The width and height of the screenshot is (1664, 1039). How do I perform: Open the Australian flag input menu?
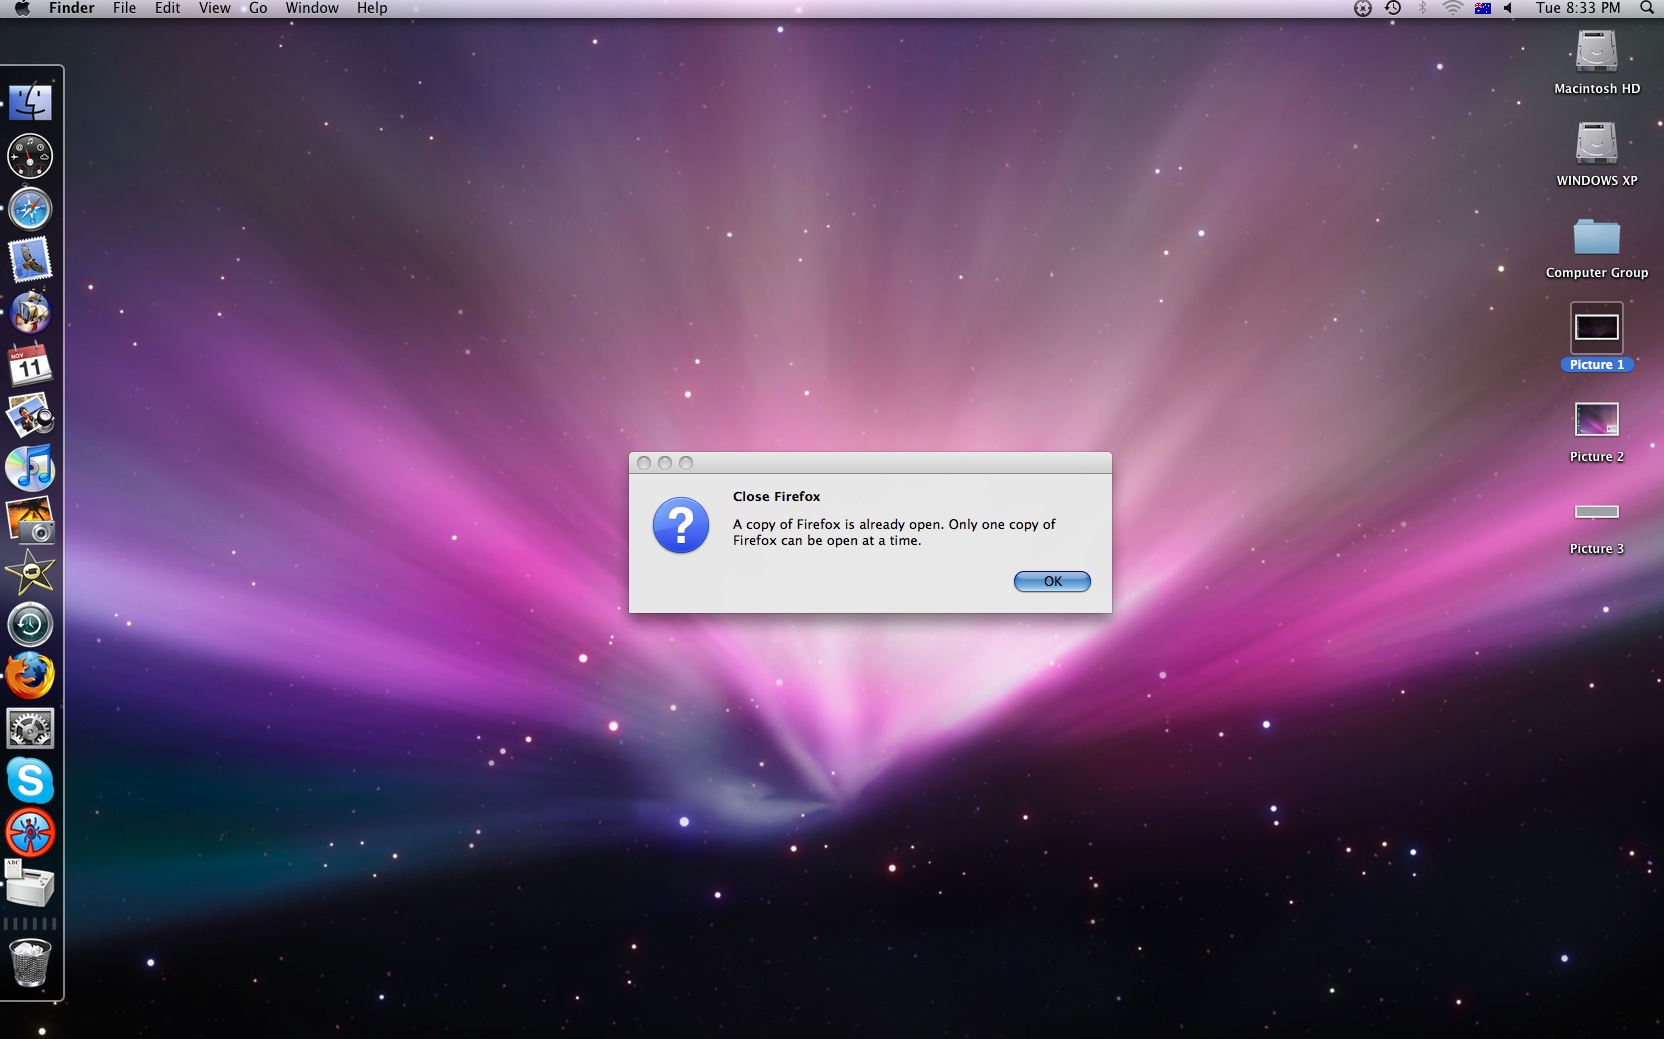click(1483, 8)
